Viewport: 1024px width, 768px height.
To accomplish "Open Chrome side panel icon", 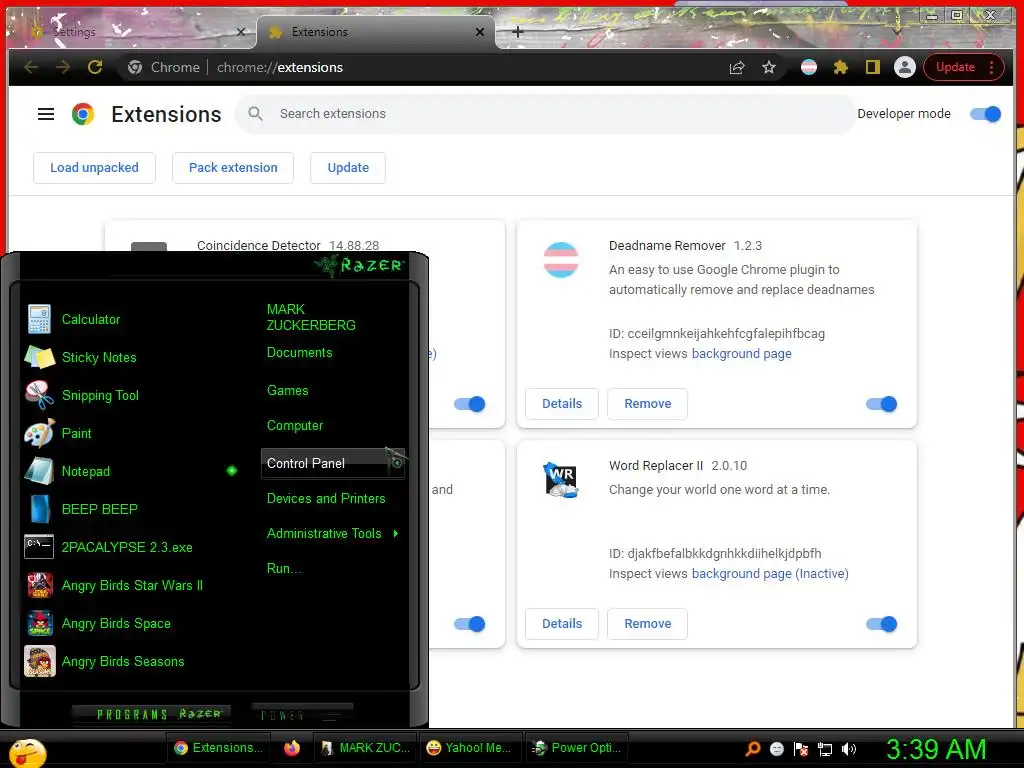I will tap(872, 67).
